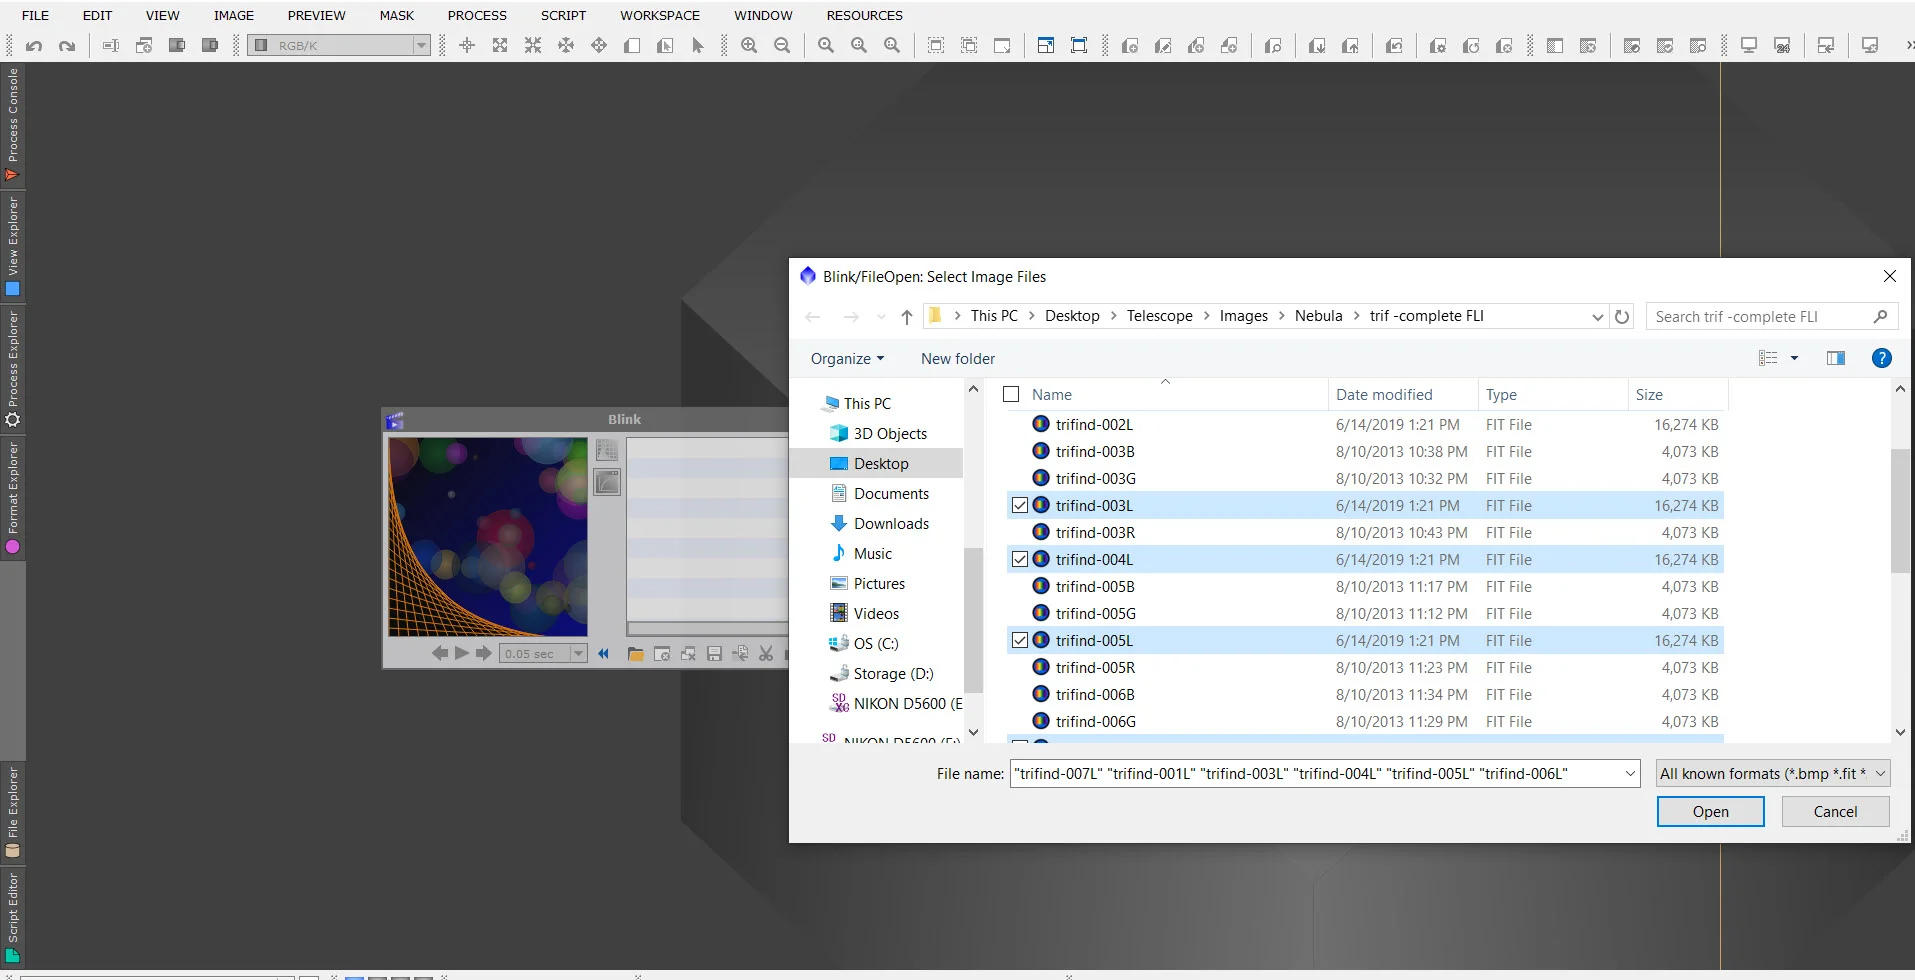
Task: Open the Script Editor side tab
Action: pyautogui.click(x=12, y=917)
